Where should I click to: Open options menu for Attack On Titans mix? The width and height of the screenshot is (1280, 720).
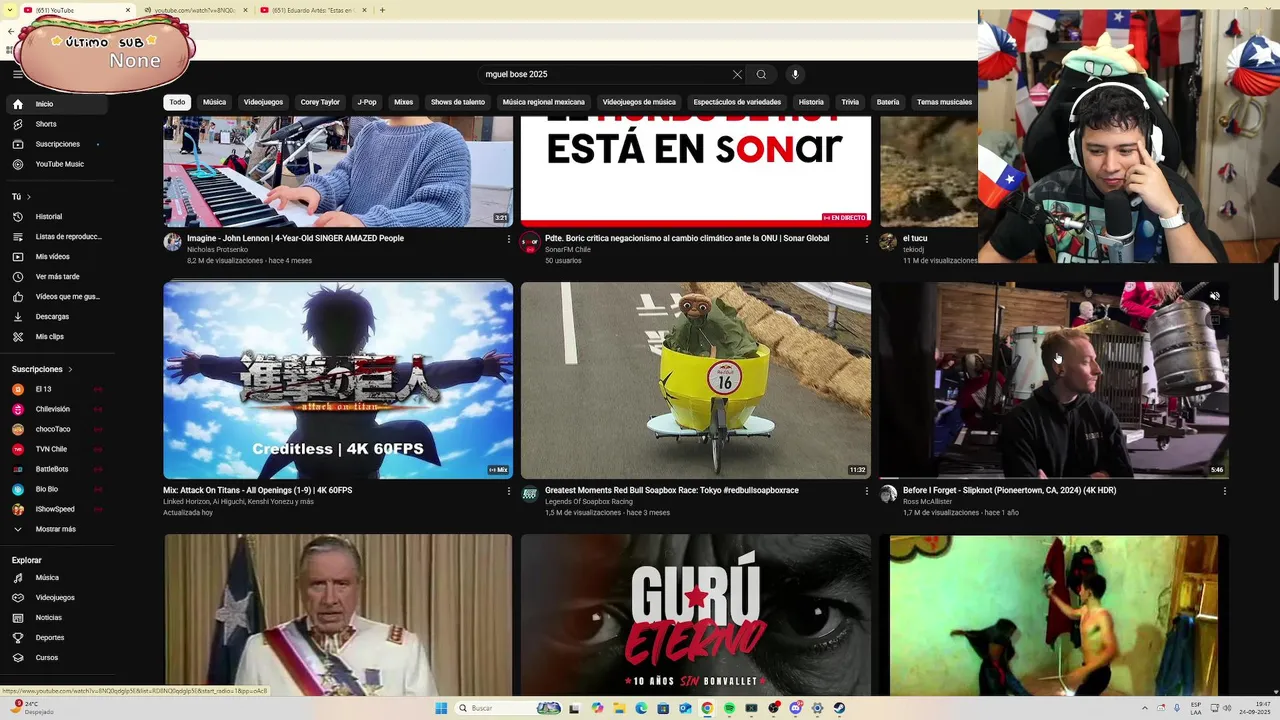coord(508,491)
